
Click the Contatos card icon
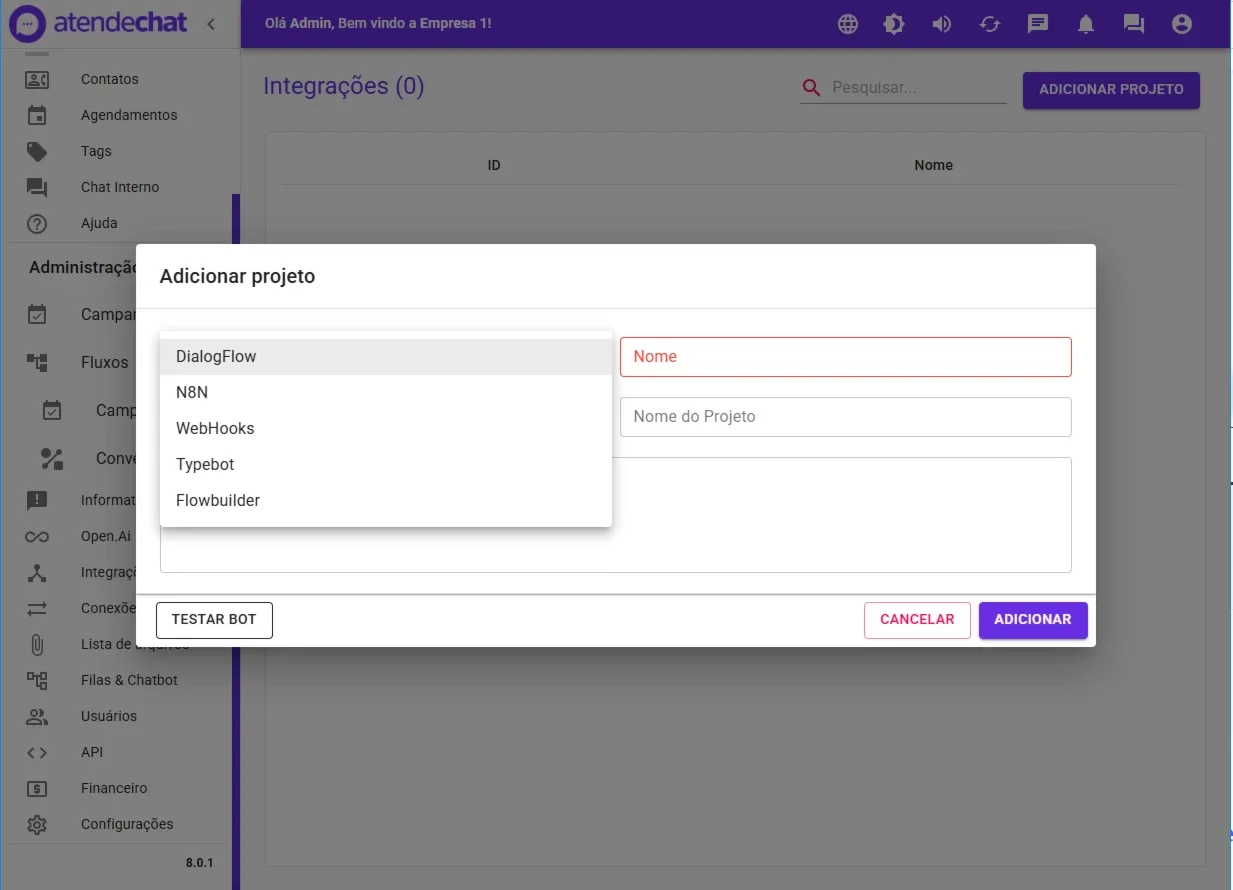[37, 79]
